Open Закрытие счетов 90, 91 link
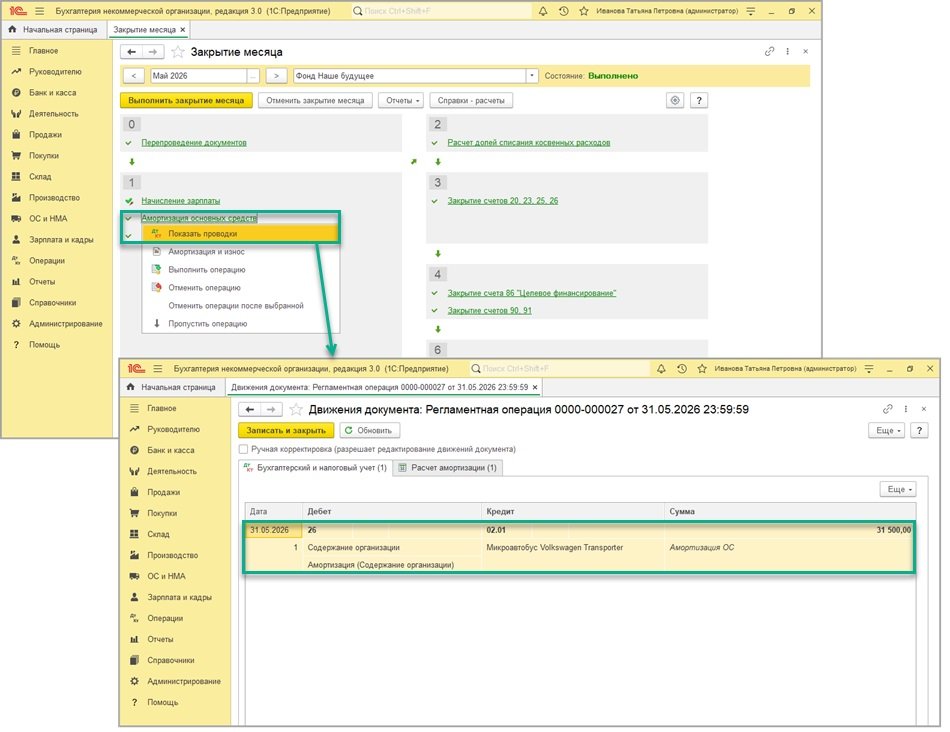 click(490, 310)
